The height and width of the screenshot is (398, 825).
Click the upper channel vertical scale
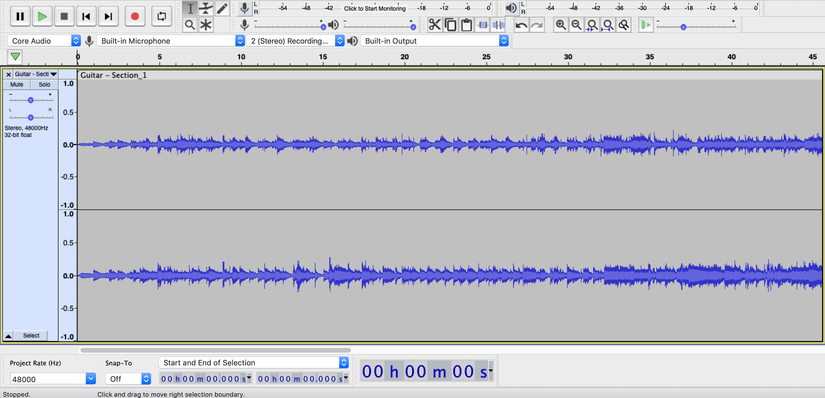pos(68,144)
